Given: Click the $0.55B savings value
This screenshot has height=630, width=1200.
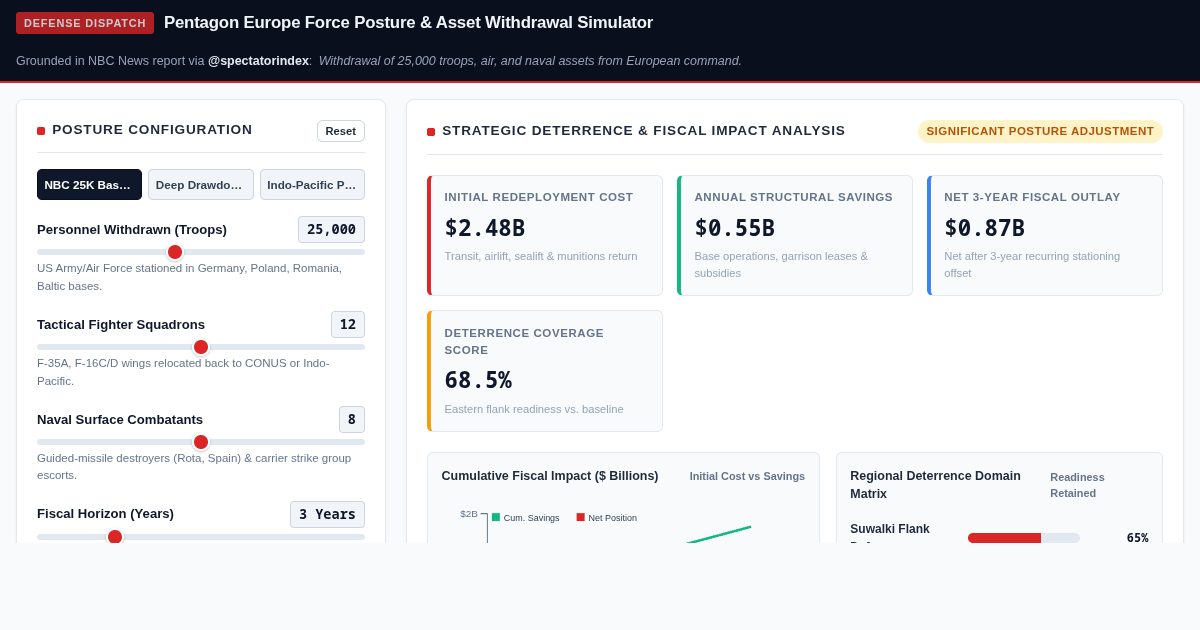Looking at the screenshot, I should coord(735,228).
